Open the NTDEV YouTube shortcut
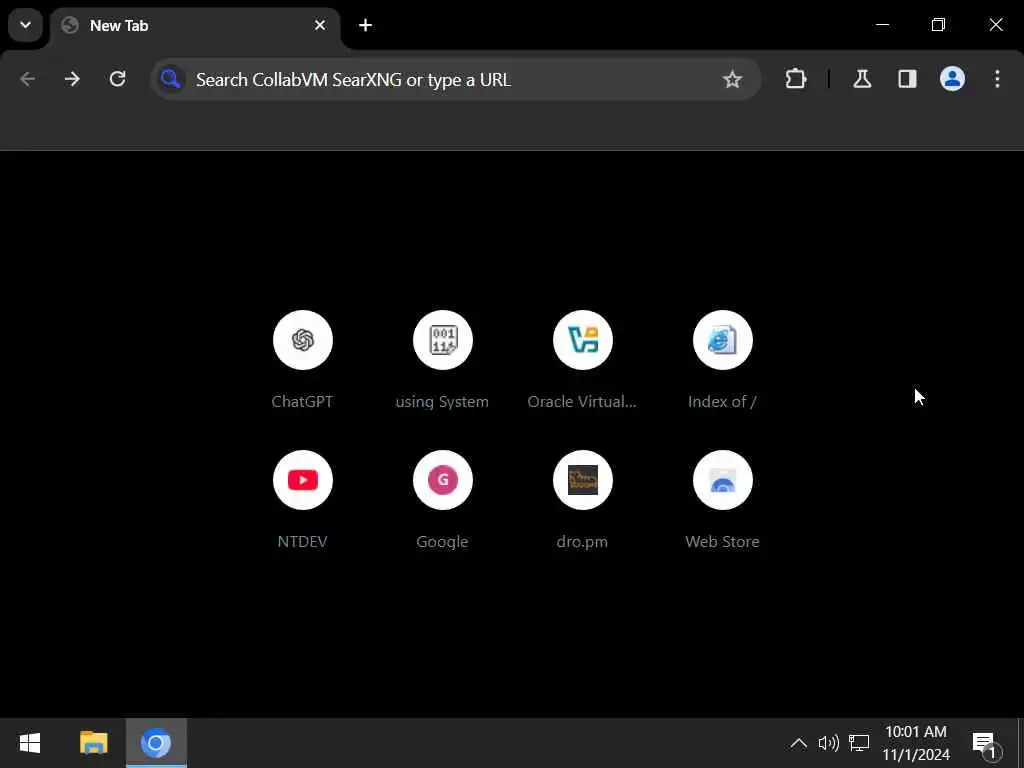The width and height of the screenshot is (1024, 768). [x=302, y=480]
